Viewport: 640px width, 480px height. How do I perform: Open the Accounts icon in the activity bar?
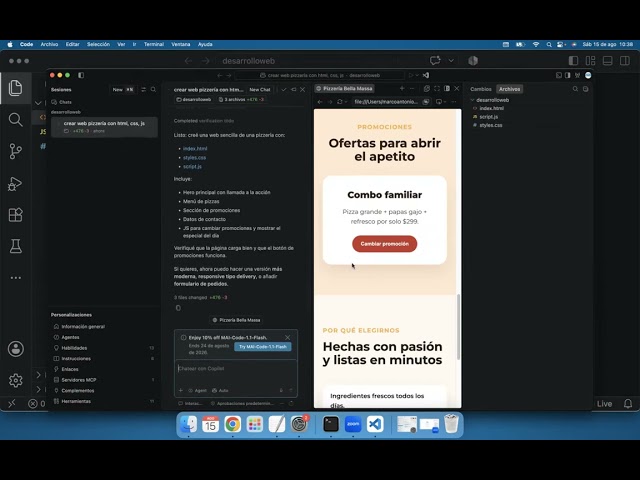coord(16,349)
